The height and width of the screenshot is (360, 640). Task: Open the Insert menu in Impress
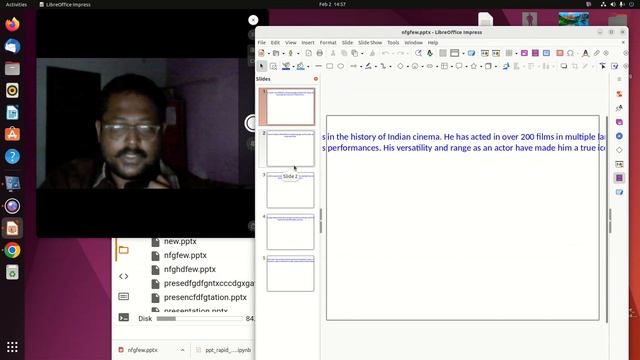(308, 42)
